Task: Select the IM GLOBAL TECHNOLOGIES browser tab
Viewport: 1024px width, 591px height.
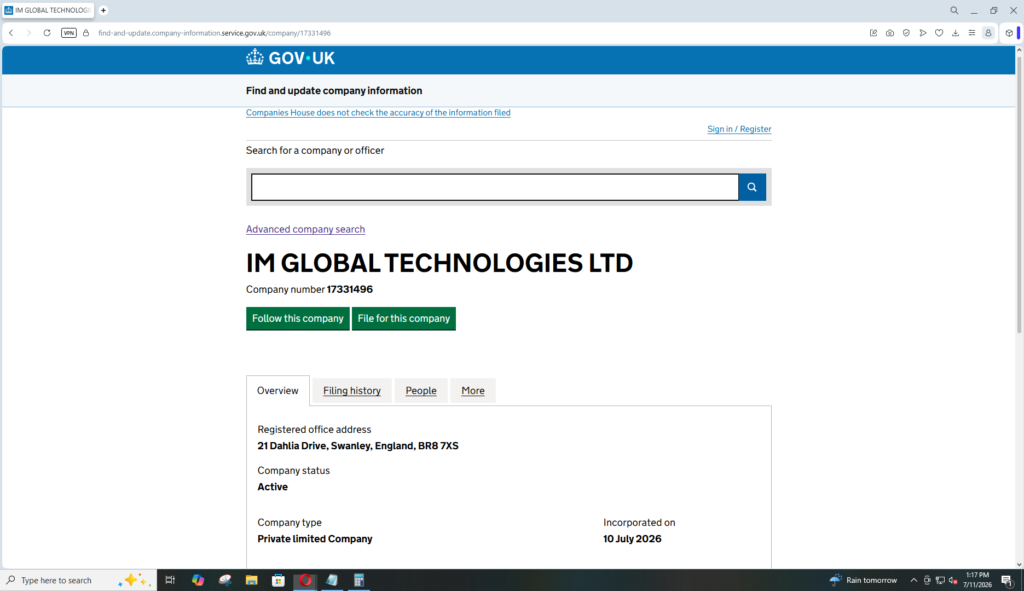Action: coord(48,10)
